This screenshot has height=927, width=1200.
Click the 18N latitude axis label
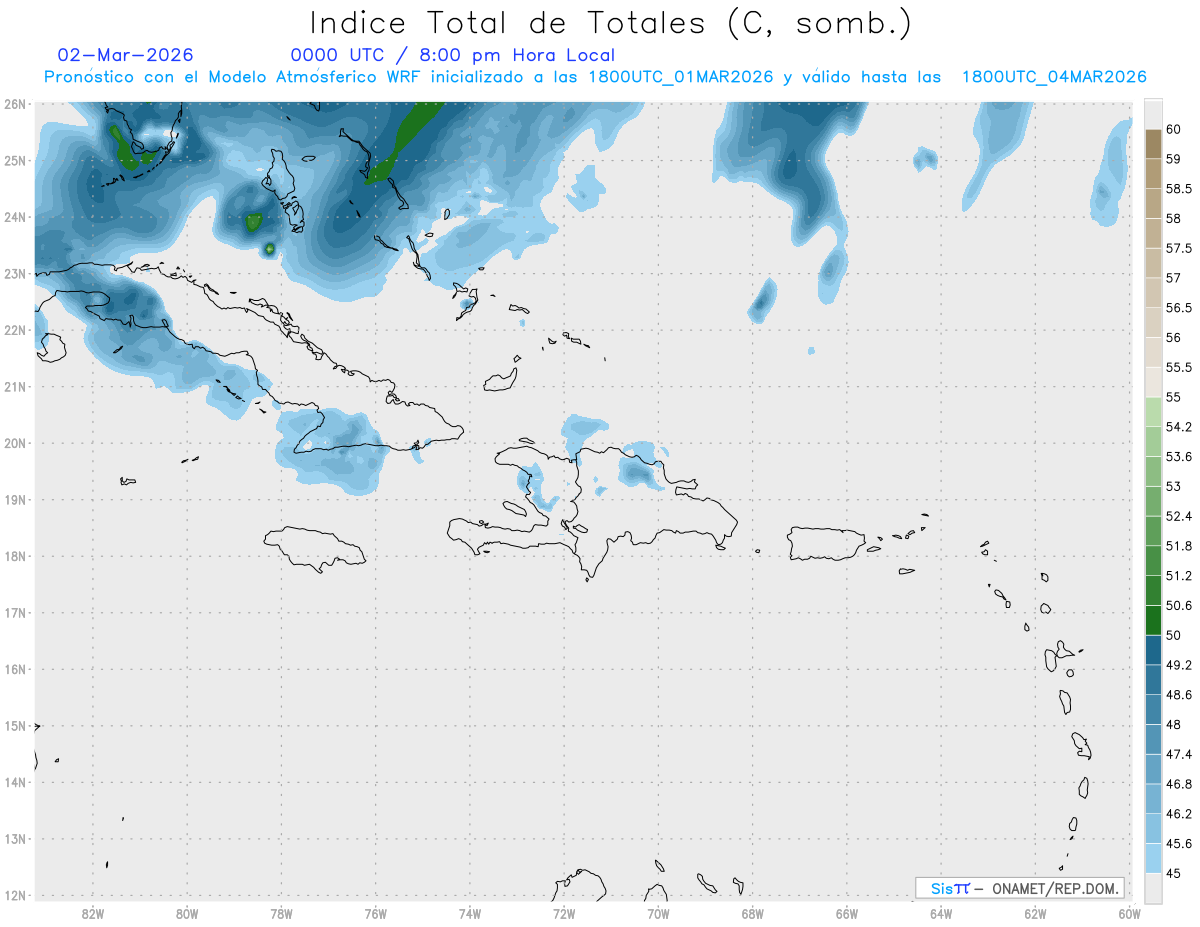(x=15, y=556)
